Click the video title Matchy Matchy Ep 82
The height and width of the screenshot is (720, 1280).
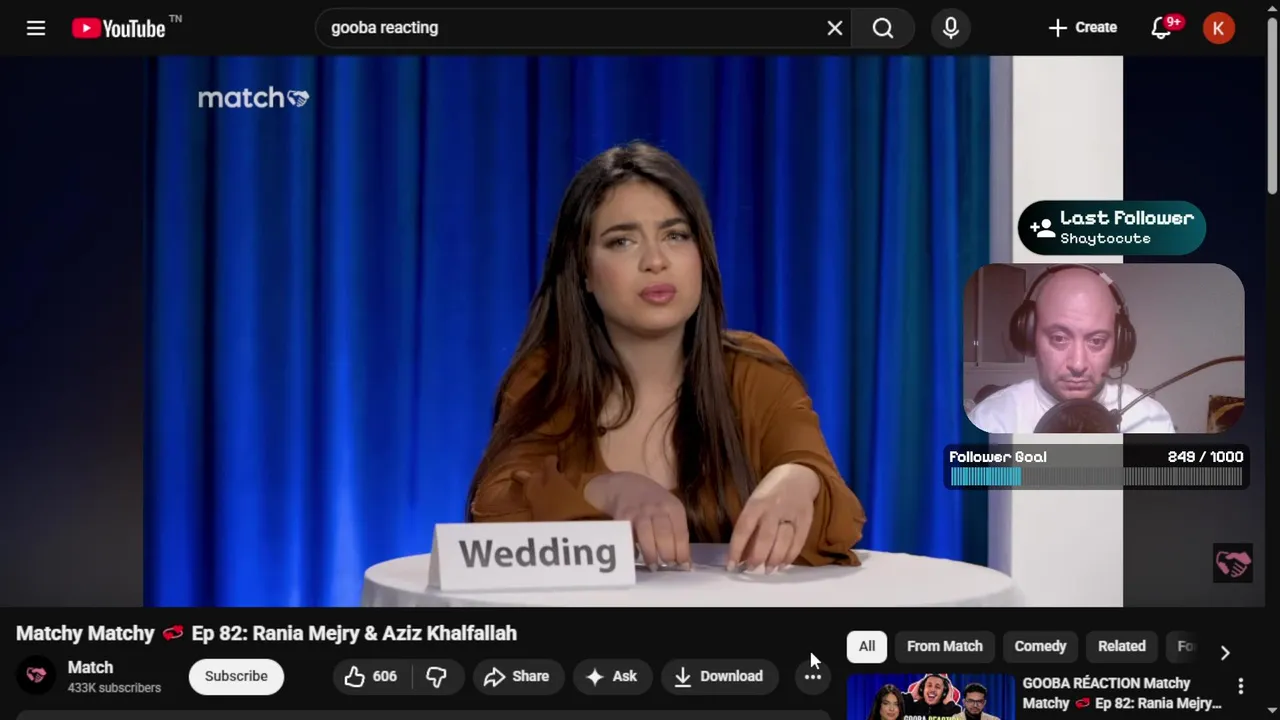point(266,633)
